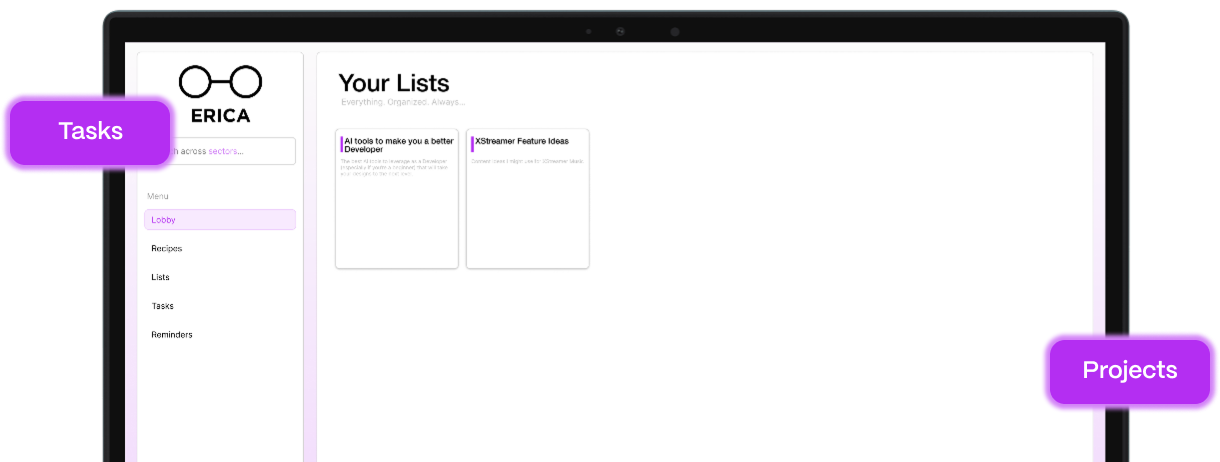Open the XStreamer Feature Ideas title
The width and height of the screenshot is (1220, 462).
pos(522,141)
